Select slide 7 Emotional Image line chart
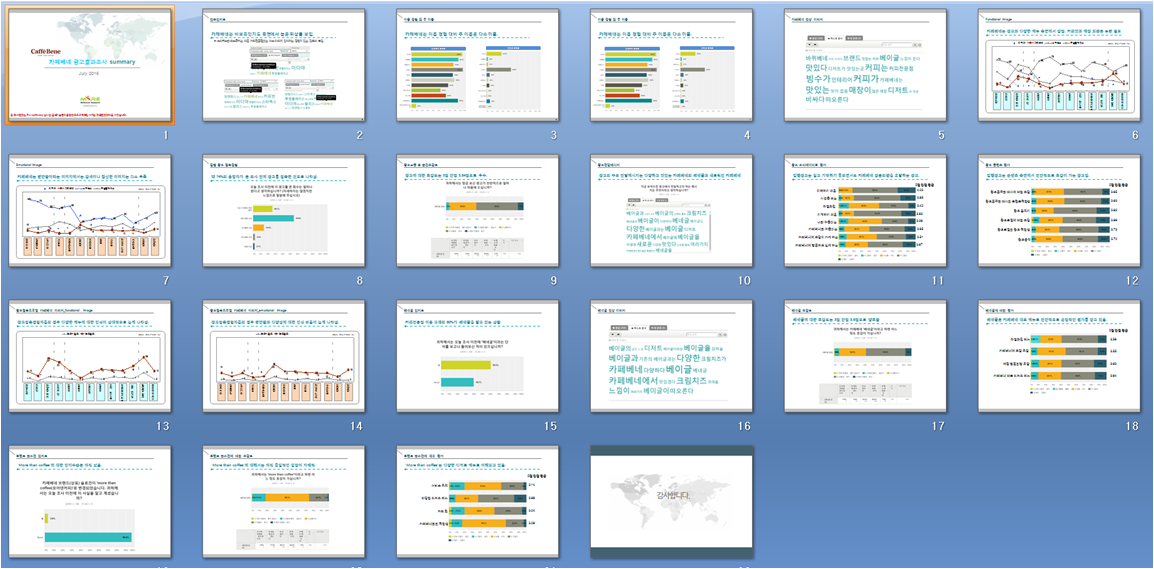 point(91,210)
